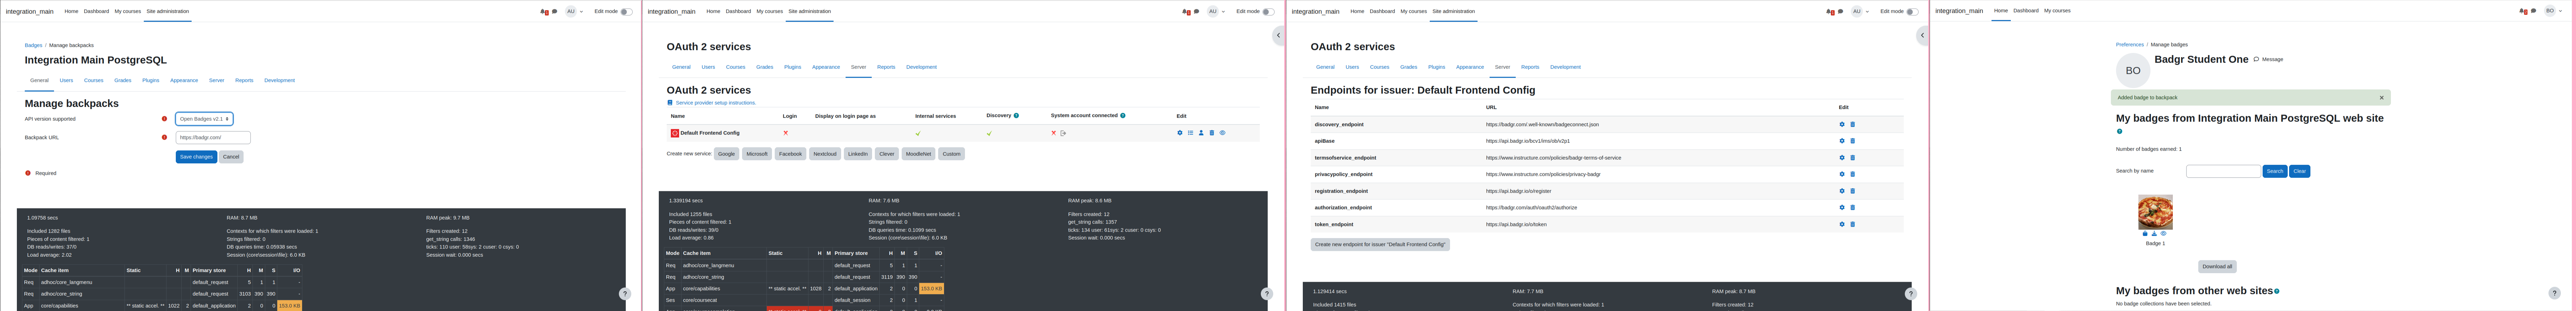The height and width of the screenshot is (311, 2576).
Task: Open Preferences breadcrumb link
Action: click(x=2130, y=44)
